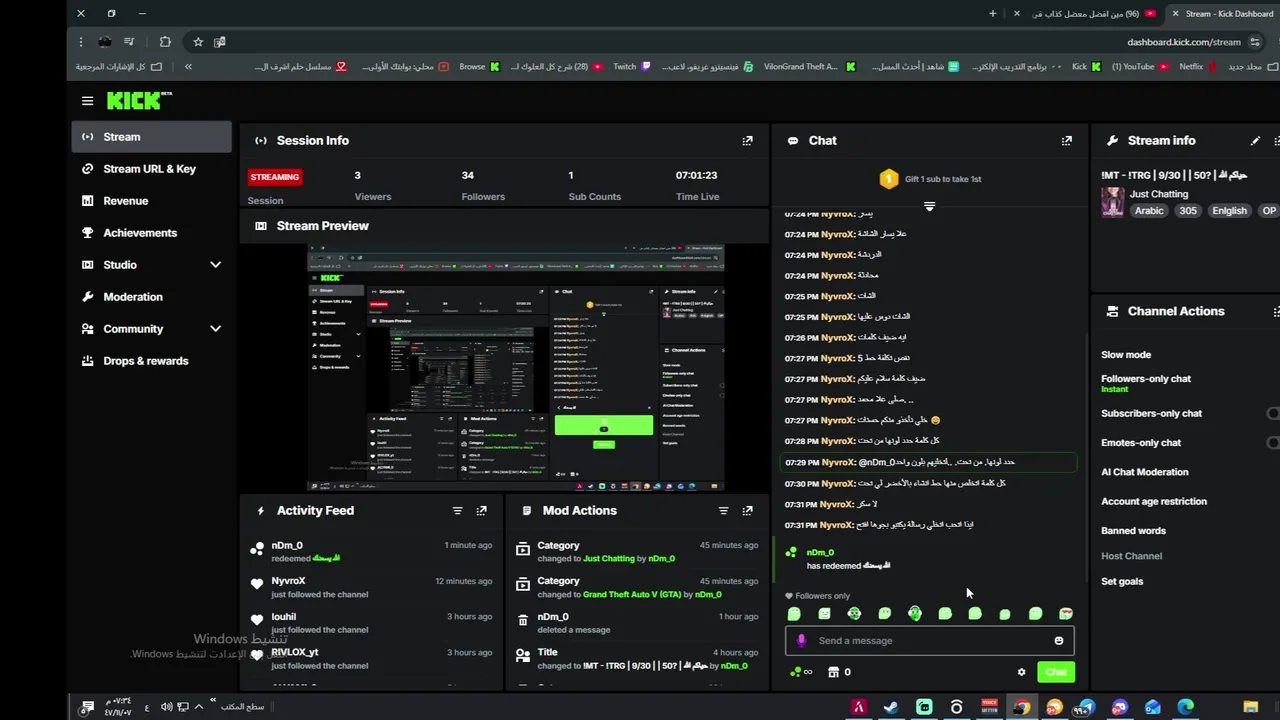The image size is (1280, 720).
Task: Pop out the Activity Feed panel
Action: tap(481, 511)
